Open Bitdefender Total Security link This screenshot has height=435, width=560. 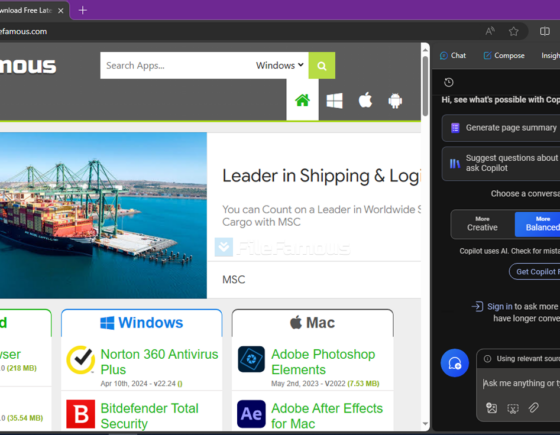point(149,416)
